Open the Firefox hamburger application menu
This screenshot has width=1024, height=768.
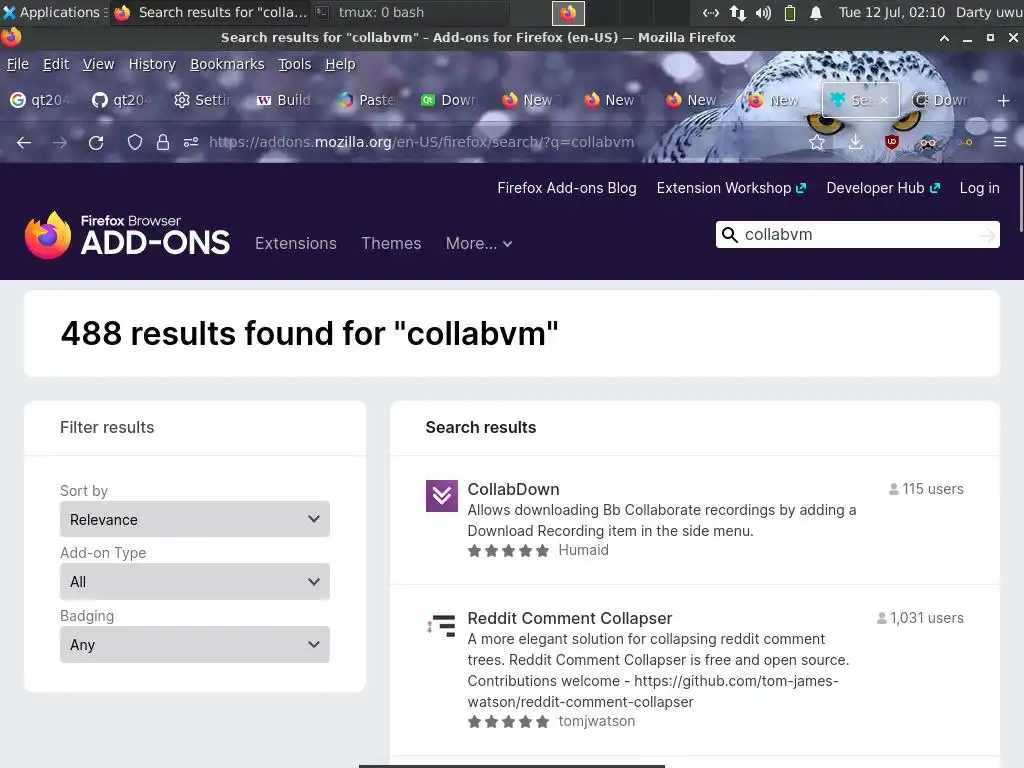1000,142
